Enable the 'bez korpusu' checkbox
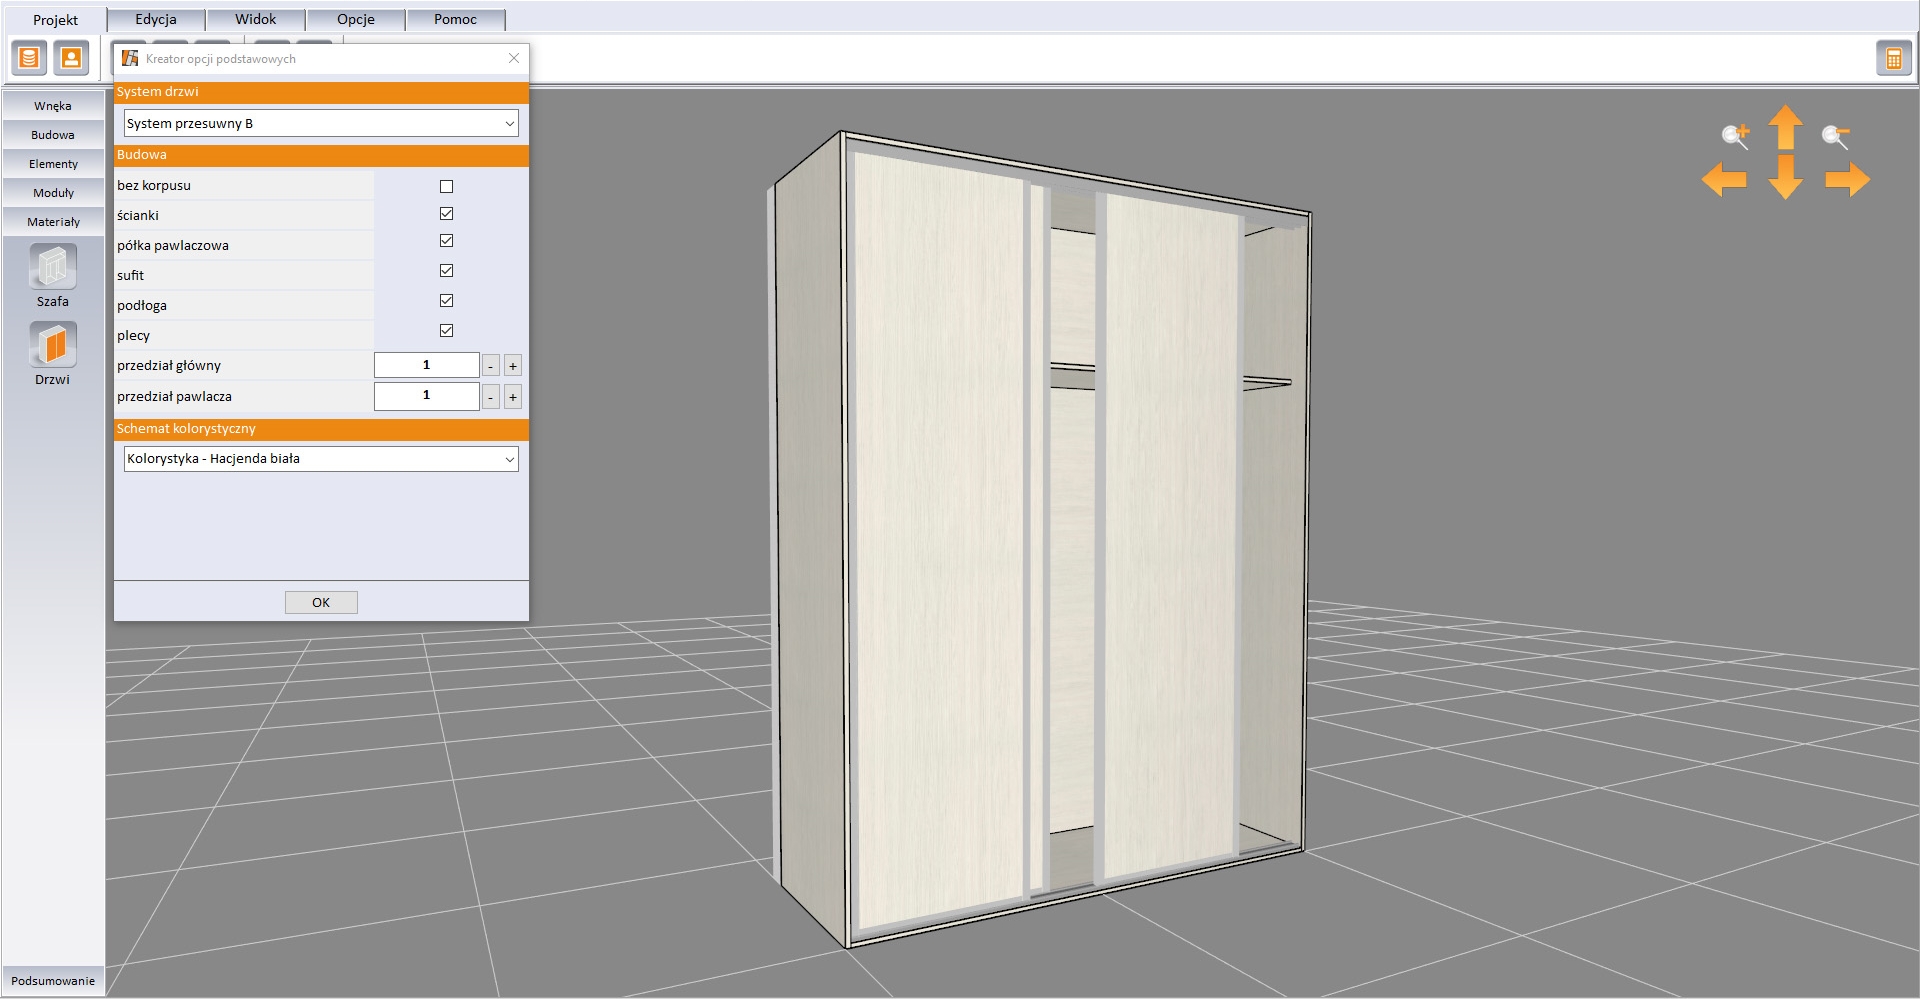The height and width of the screenshot is (999, 1920). pos(446,186)
